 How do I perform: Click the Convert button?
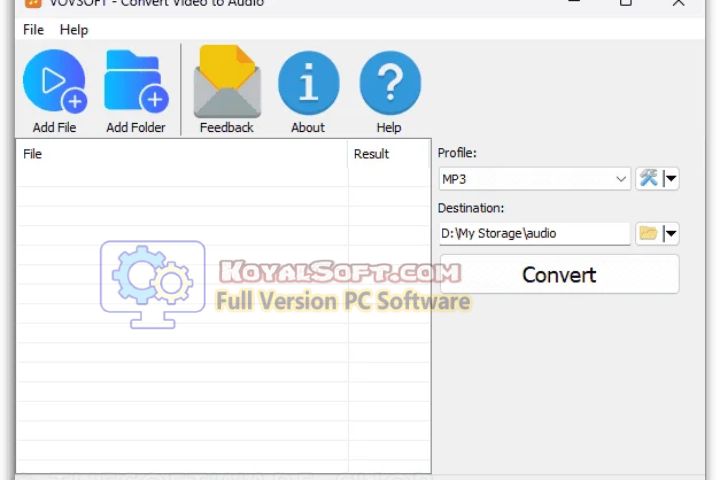click(x=559, y=275)
